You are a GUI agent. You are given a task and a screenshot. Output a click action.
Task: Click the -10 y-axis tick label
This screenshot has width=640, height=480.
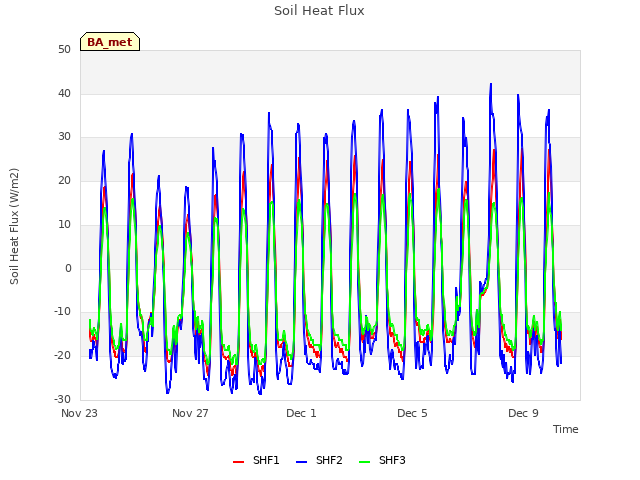(62, 312)
